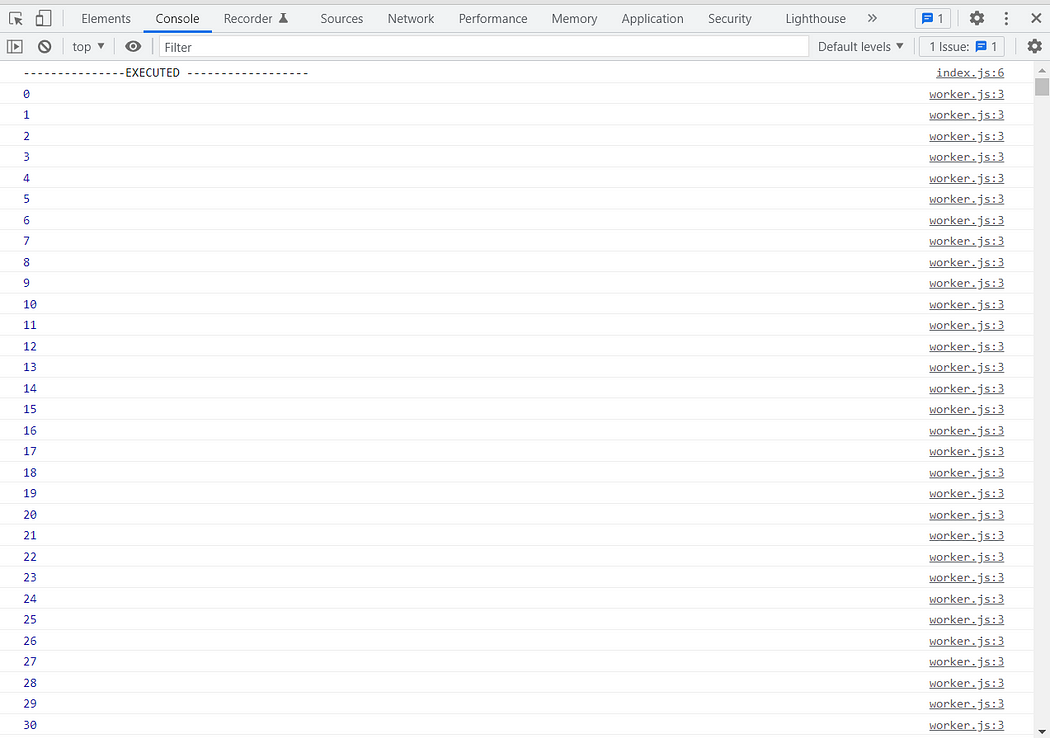Clear the console output

[x=45, y=47]
